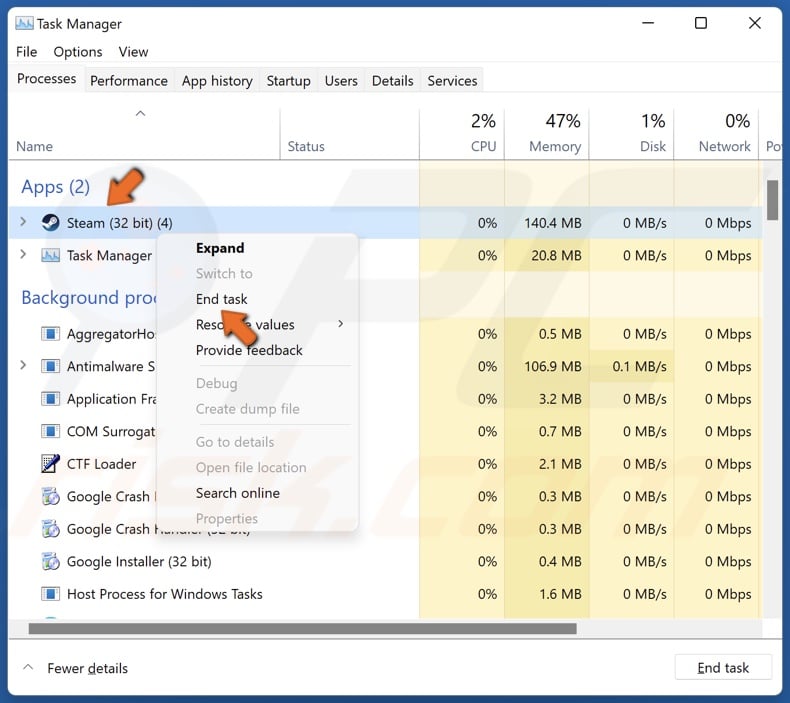
Task: Click the AggregatorHost process icon
Action: pos(50,334)
